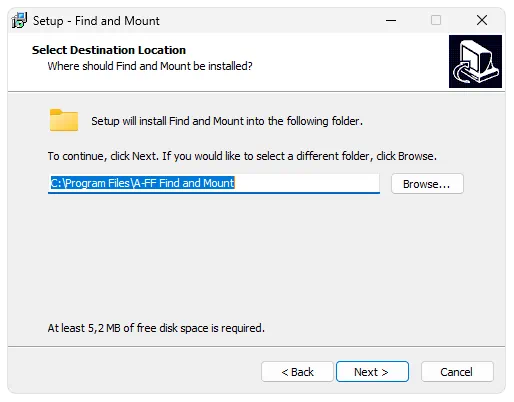Minimize the Setup window
The height and width of the screenshot is (402, 514).
[x=391, y=20]
